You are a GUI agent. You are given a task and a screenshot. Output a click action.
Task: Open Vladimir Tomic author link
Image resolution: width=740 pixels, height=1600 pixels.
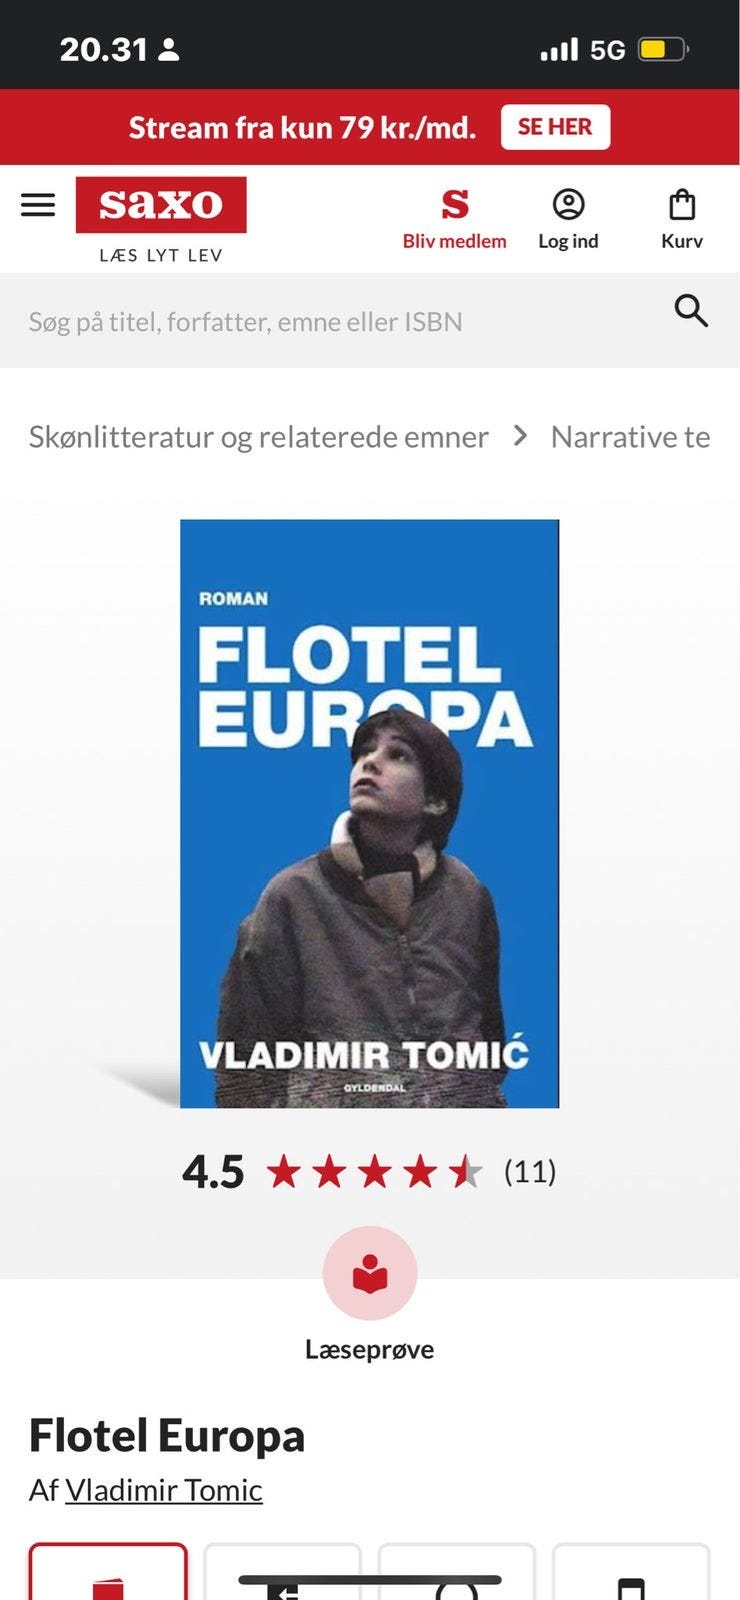164,1490
